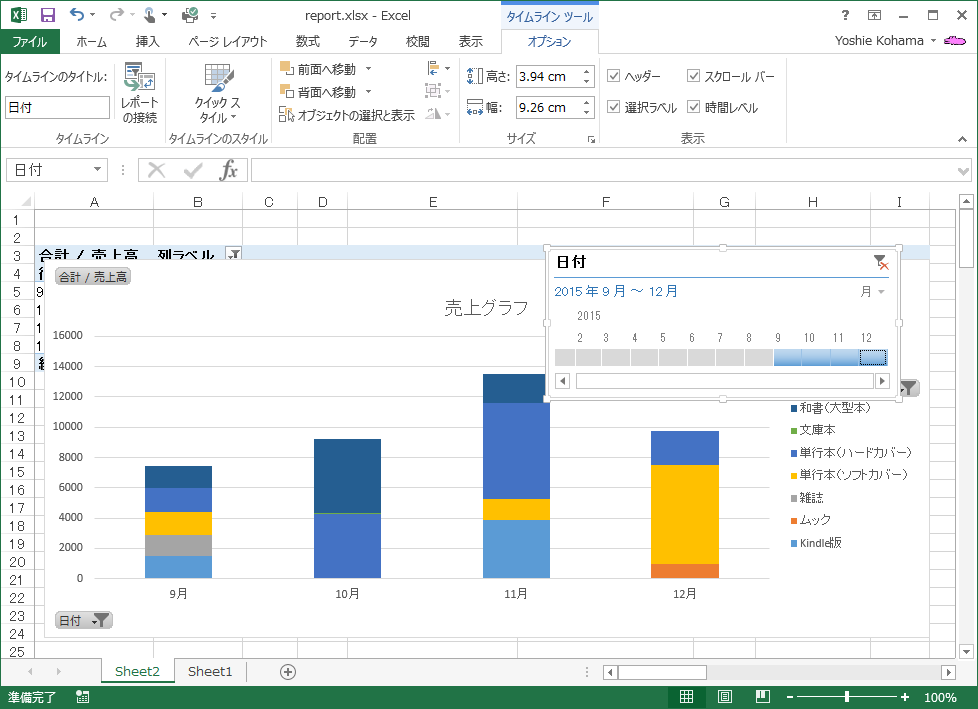Click the 合計 / 売上高 chart field button
This screenshot has height=709, width=978.
coord(93,276)
